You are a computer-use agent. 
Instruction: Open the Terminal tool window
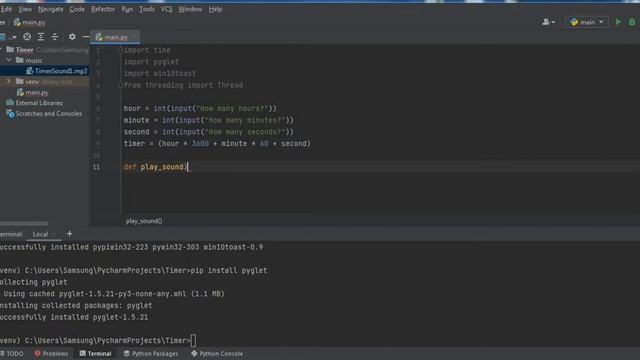[95, 353]
